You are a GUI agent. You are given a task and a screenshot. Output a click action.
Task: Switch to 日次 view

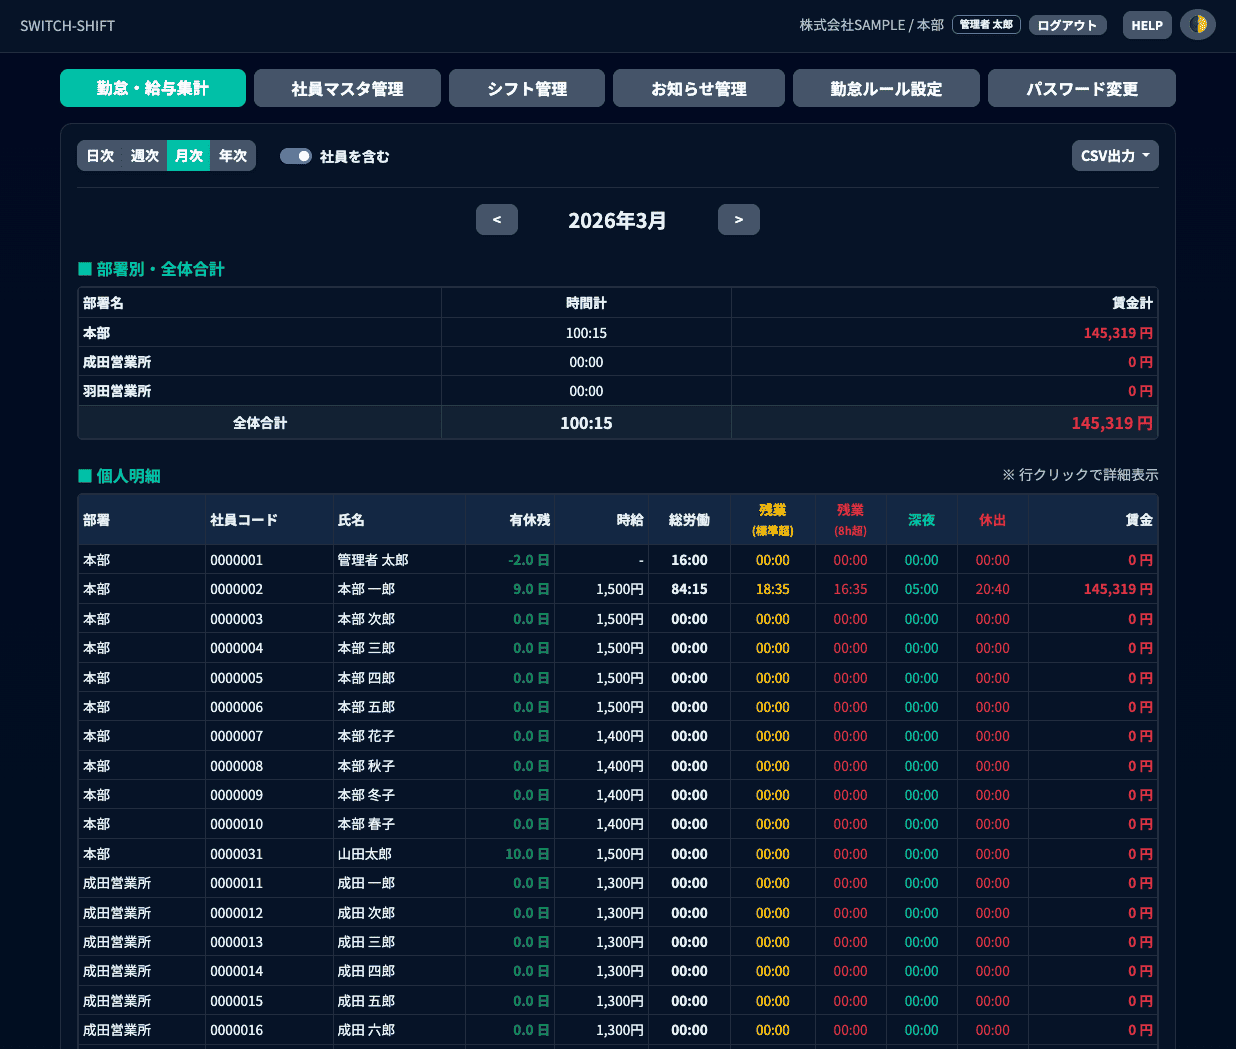pos(100,156)
